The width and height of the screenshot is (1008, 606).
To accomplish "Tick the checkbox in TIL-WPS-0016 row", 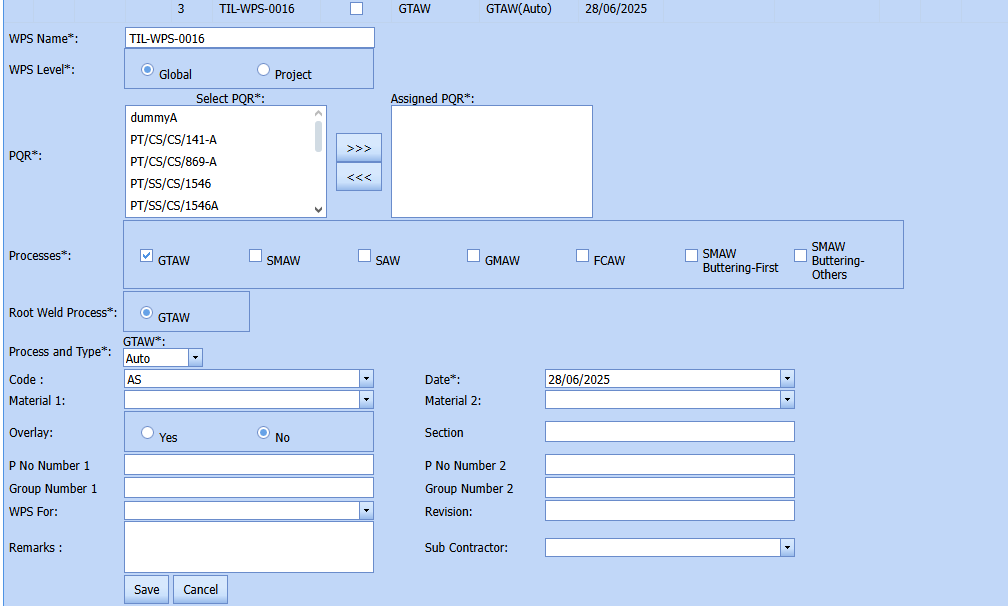I will pyautogui.click(x=356, y=9).
